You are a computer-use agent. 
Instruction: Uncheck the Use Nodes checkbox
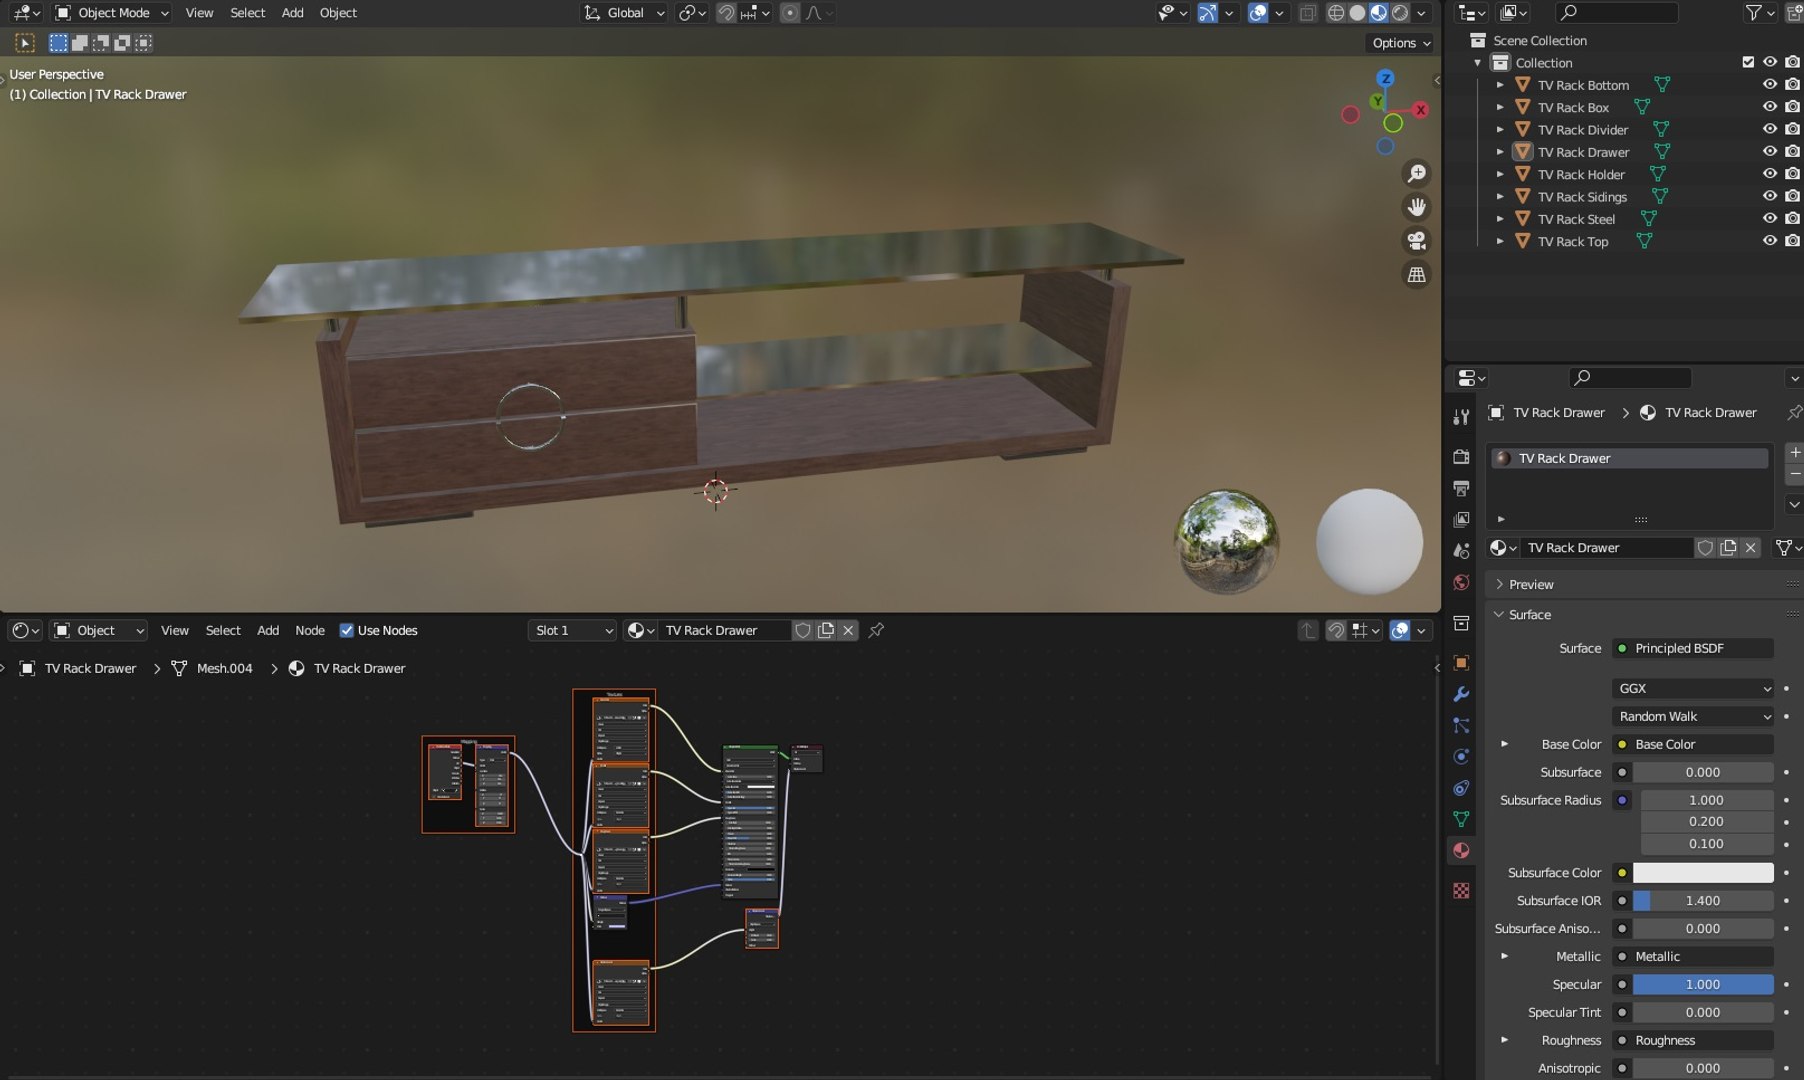347,630
